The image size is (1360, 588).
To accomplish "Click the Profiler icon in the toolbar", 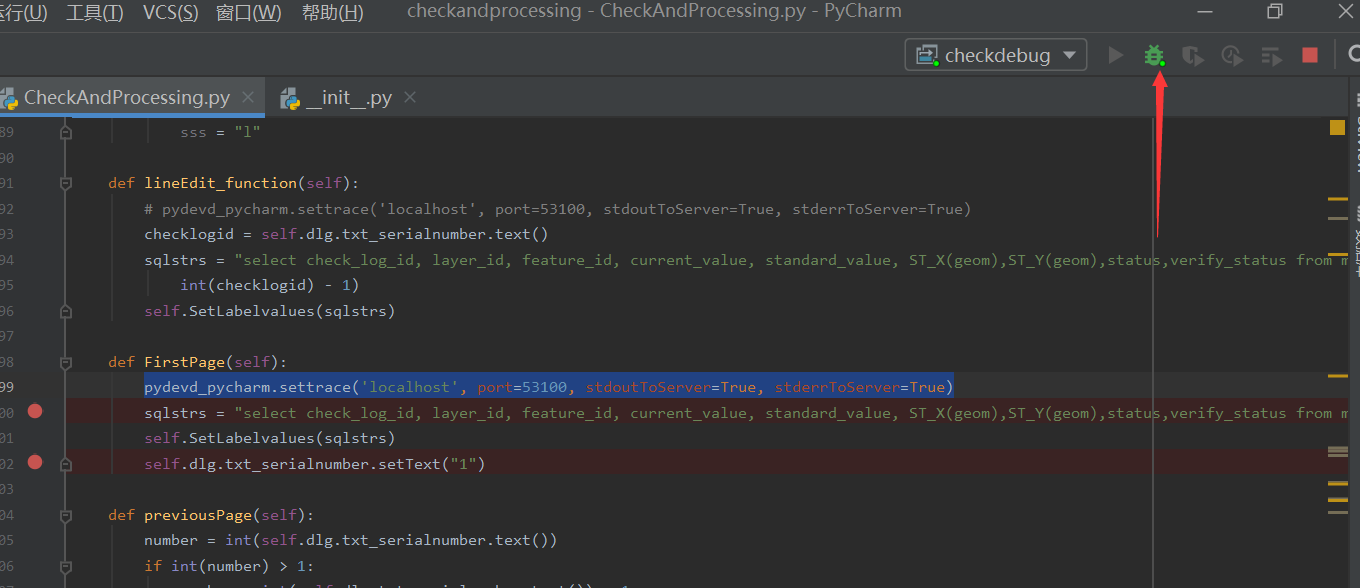I will [x=1231, y=55].
